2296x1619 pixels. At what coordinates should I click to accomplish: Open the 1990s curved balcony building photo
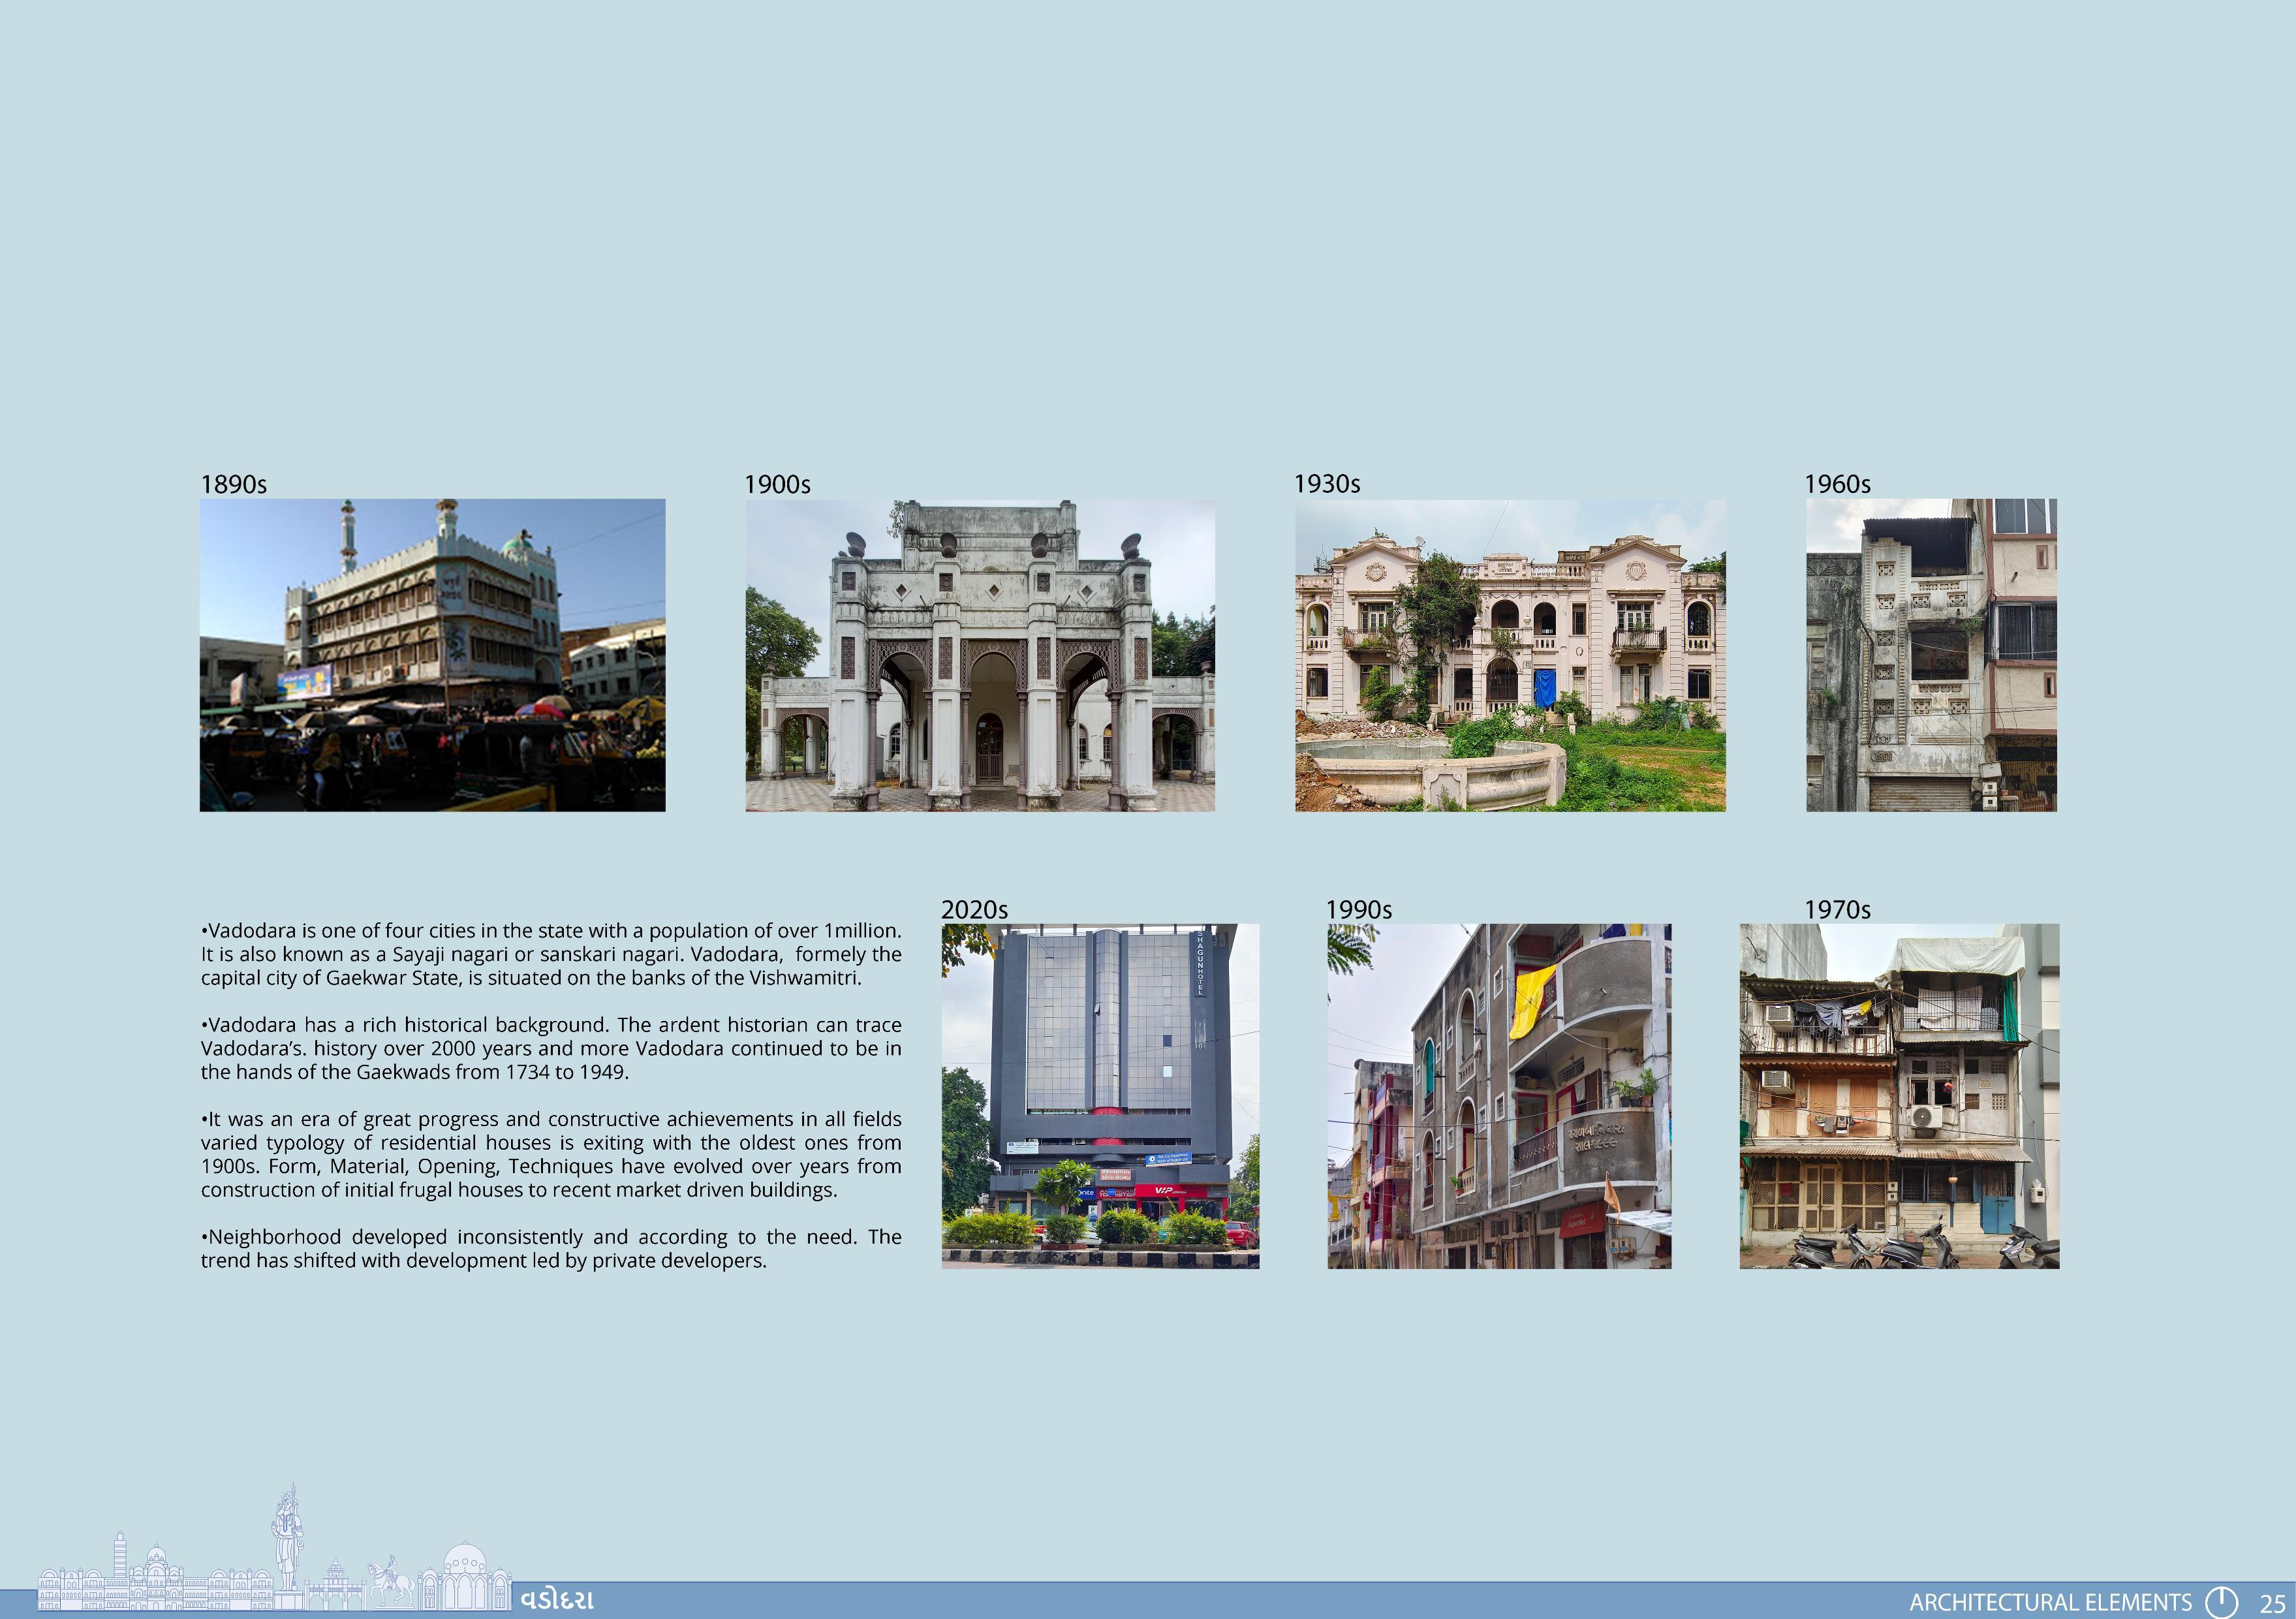(1499, 1096)
